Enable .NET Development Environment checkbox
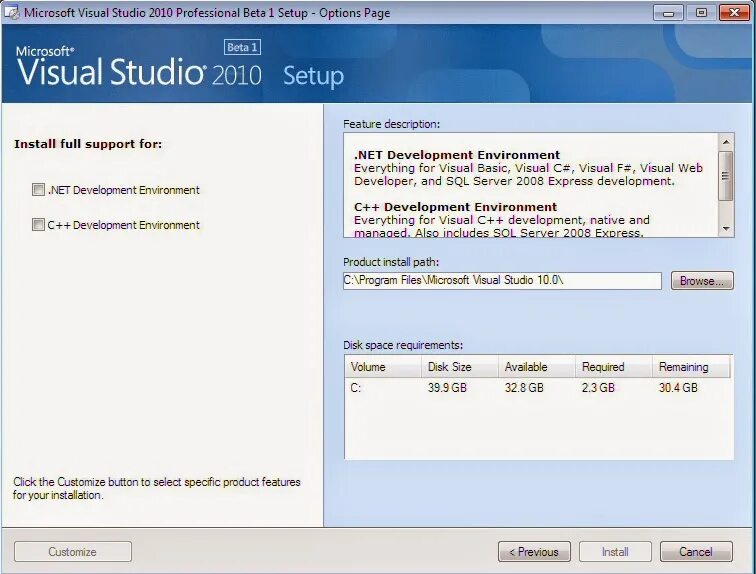Screen dimensions: 756x574 pos(38,189)
